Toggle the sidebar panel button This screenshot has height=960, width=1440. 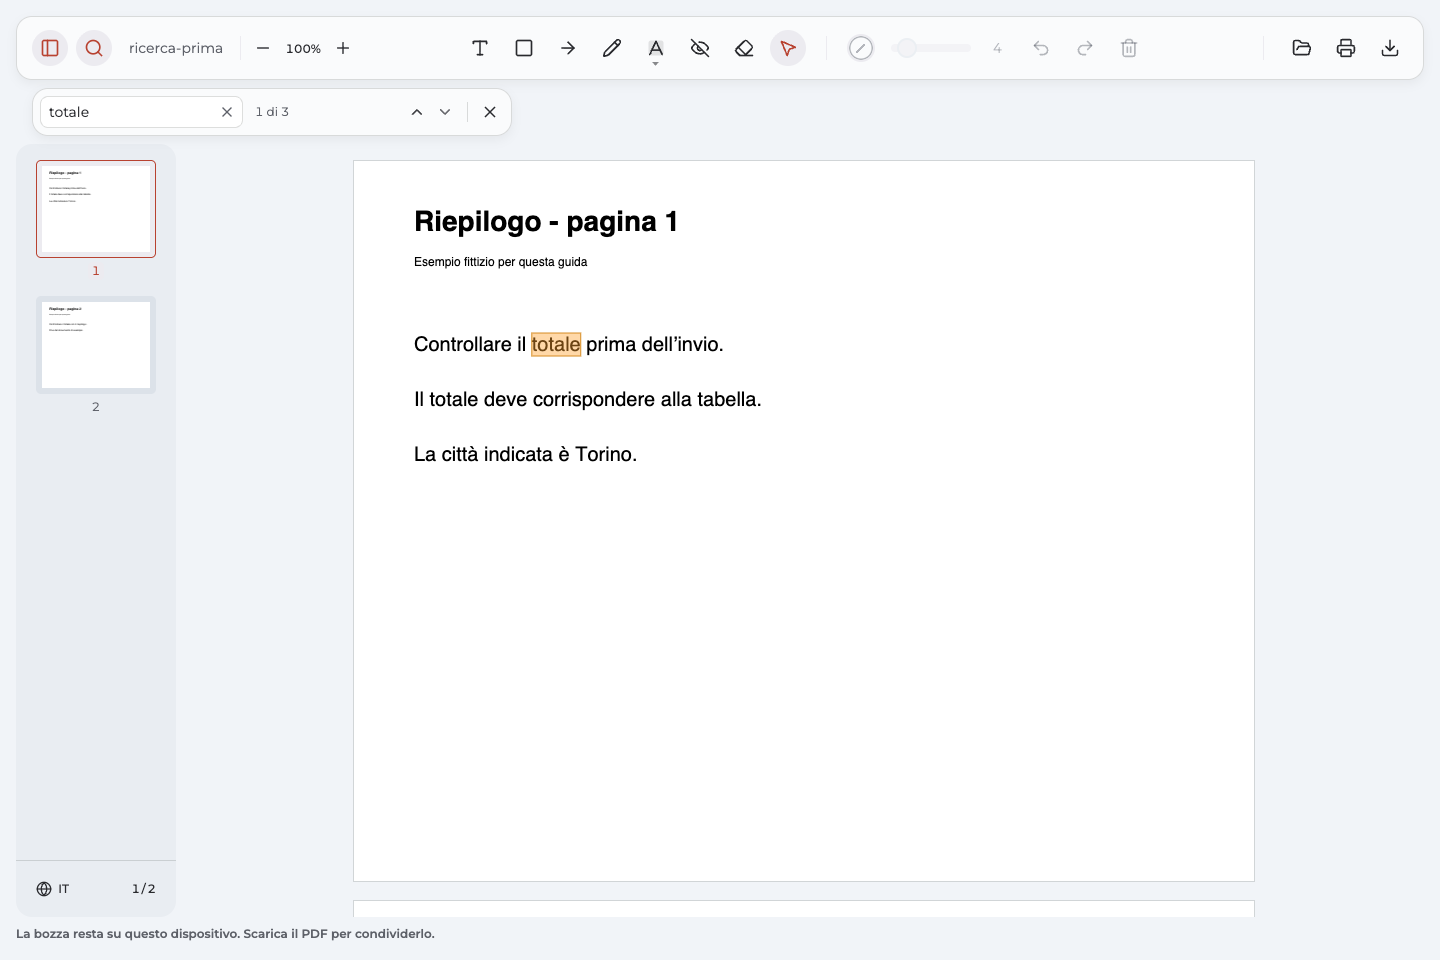pyautogui.click(x=50, y=48)
